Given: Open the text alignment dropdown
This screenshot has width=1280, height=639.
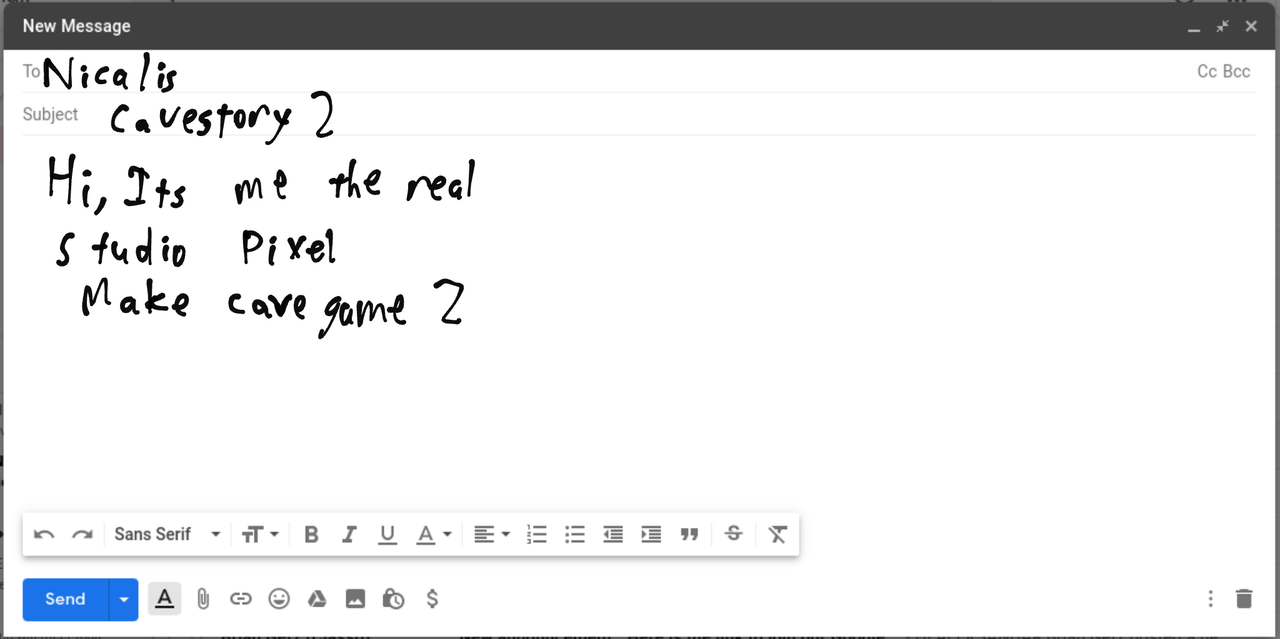Looking at the screenshot, I should pyautogui.click(x=492, y=535).
